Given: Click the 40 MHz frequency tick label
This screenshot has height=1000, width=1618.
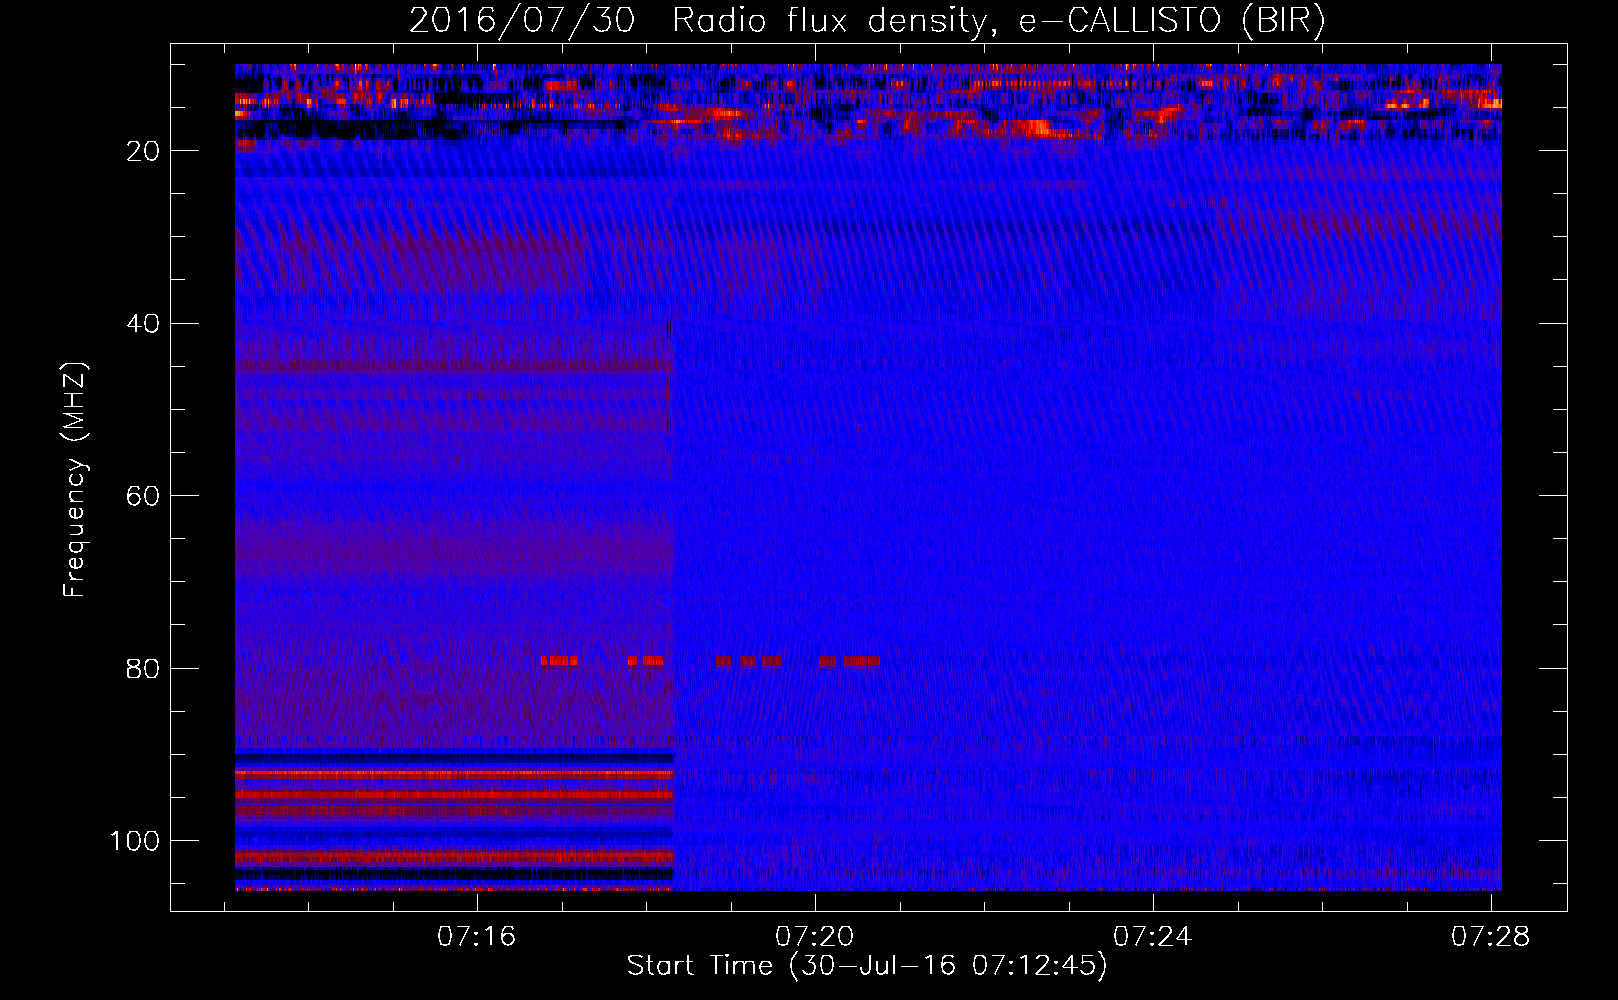Looking at the screenshot, I should click(143, 324).
